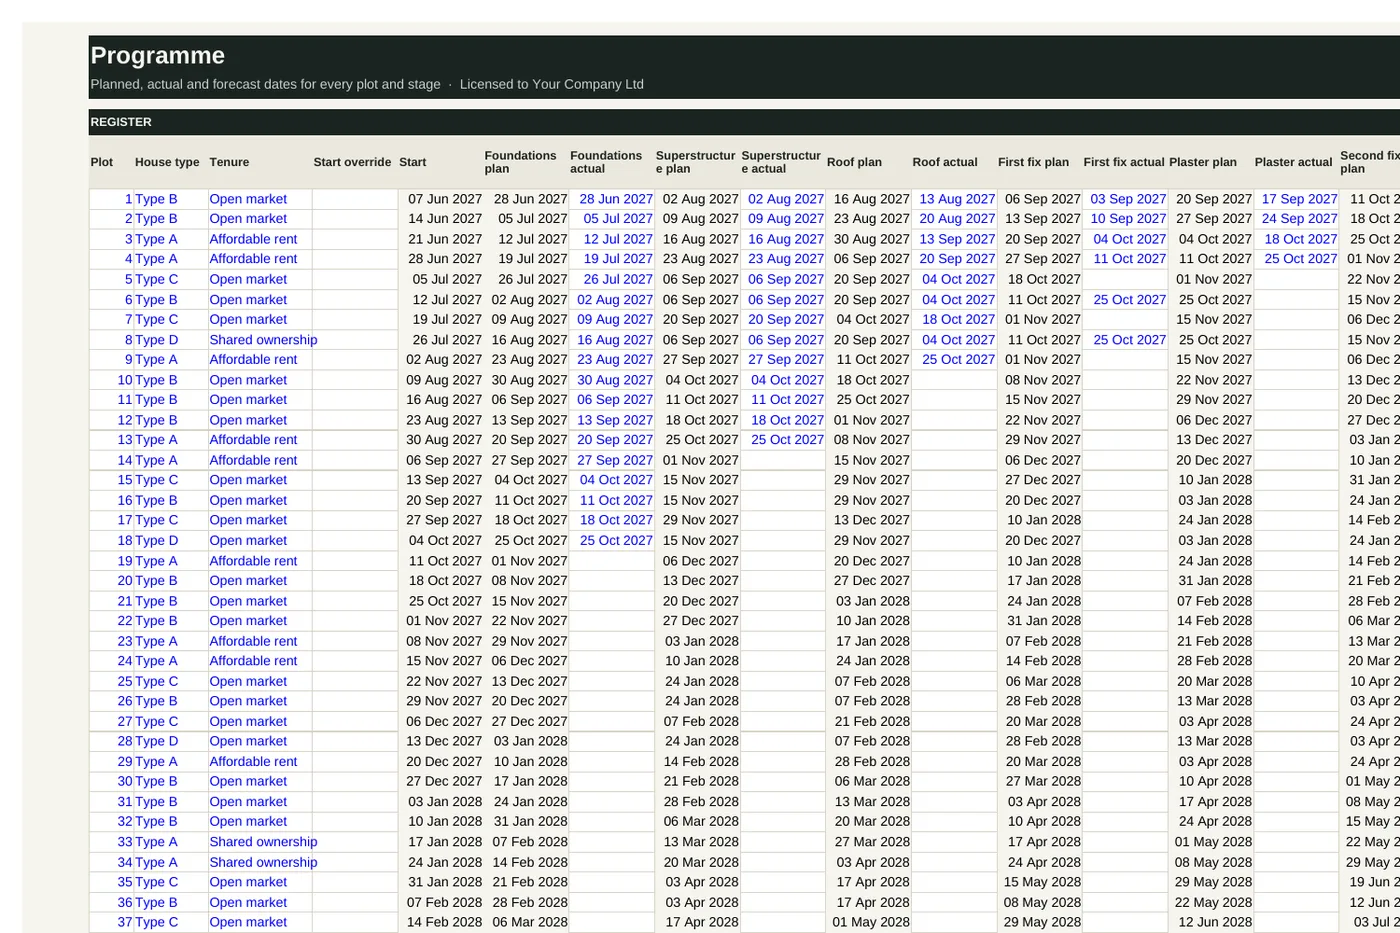The image size is (1400, 933).
Task: Click plot 19 Type A link
Action: tap(156, 561)
